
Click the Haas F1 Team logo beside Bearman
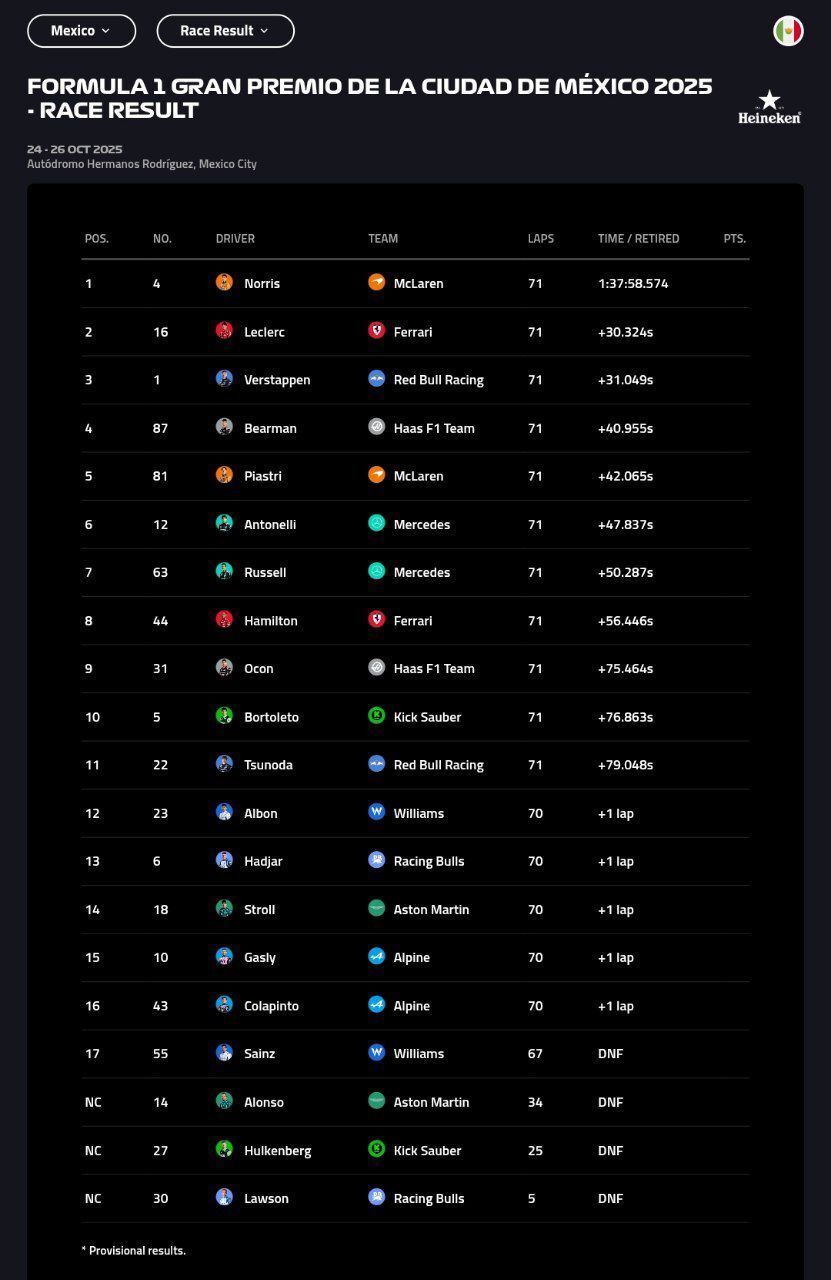376,427
